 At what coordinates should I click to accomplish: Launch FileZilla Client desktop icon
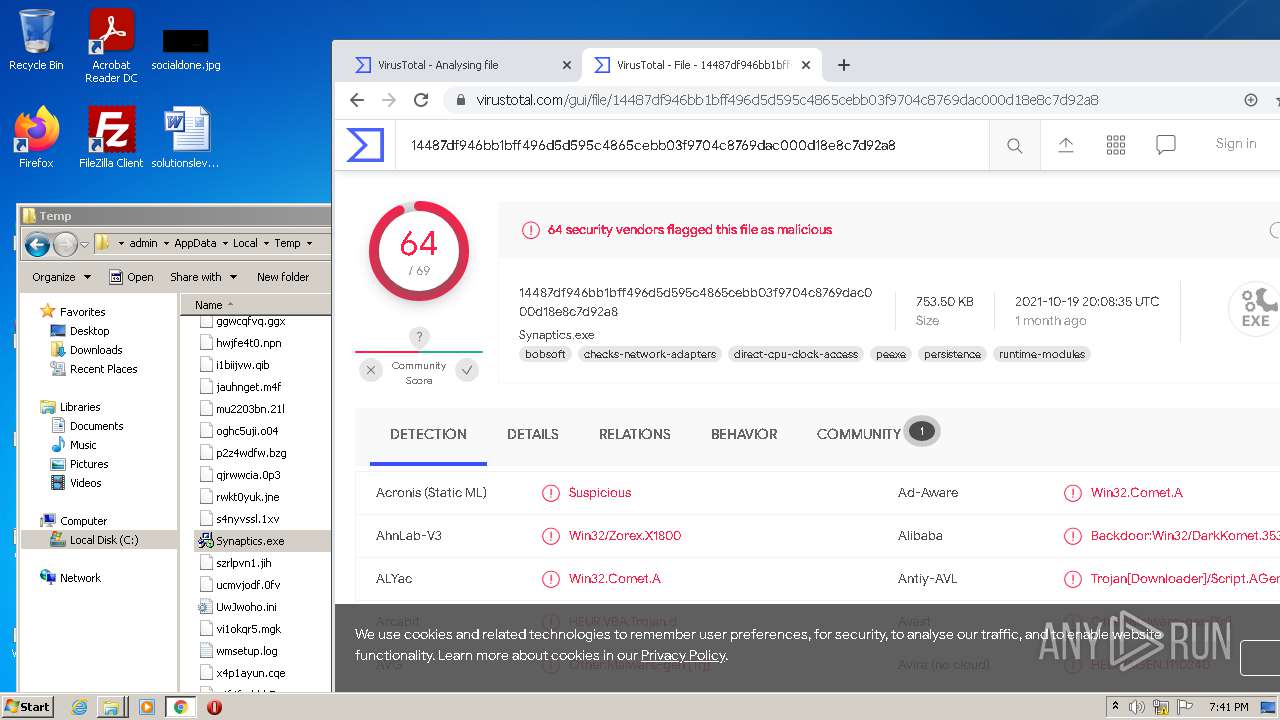coord(111,138)
